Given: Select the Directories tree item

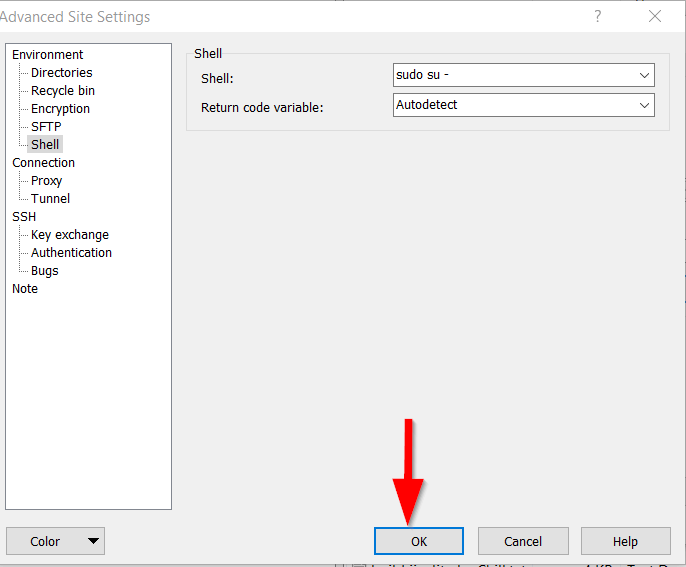Looking at the screenshot, I should (x=61, y=73).
